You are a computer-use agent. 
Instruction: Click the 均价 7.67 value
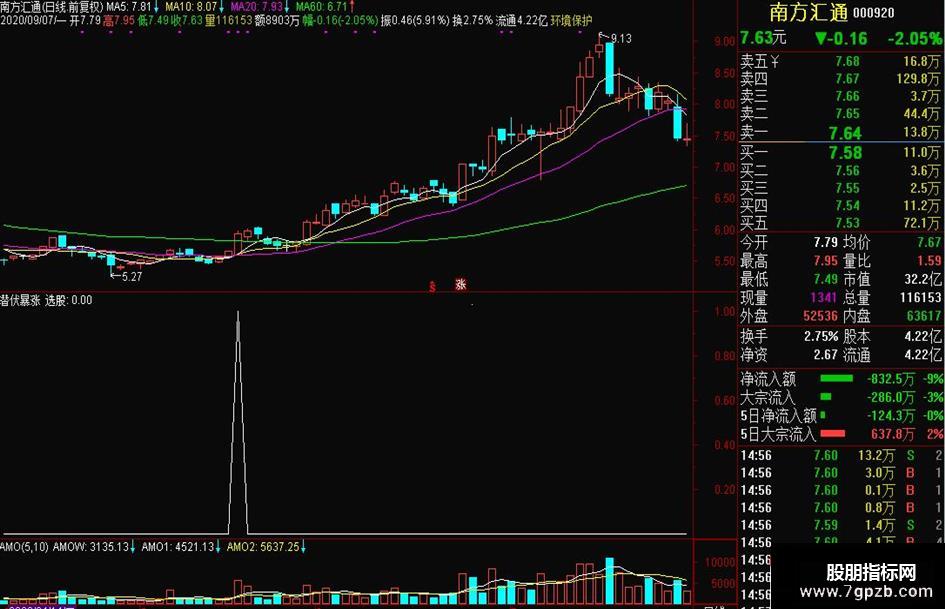pyautogui.click(x=929, y=242)
